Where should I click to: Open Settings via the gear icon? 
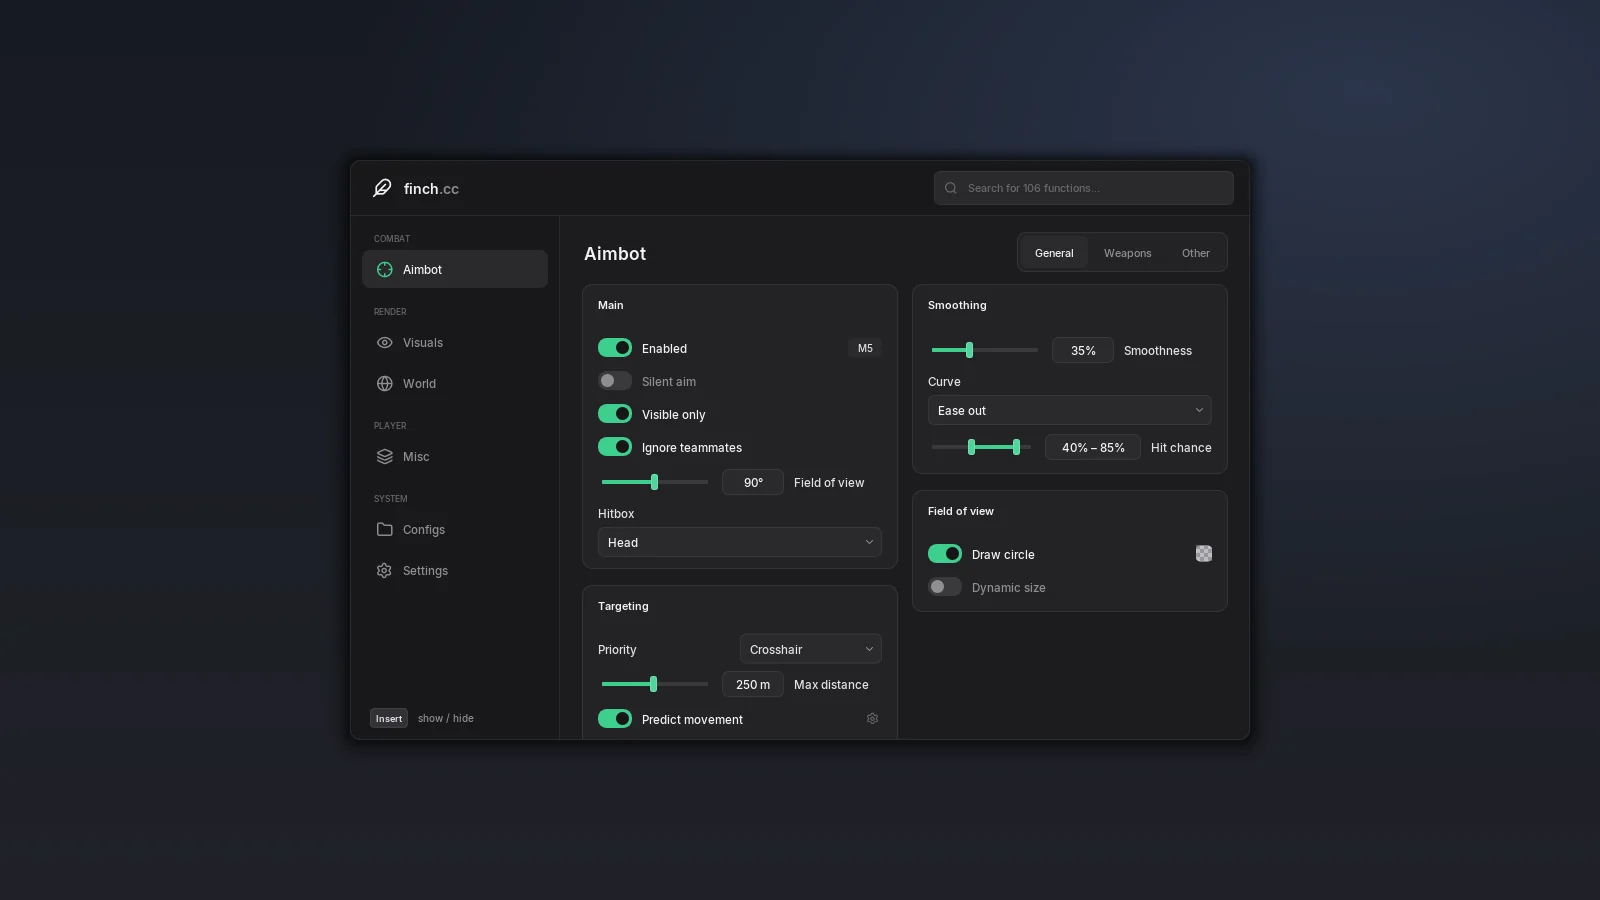(x=384, y=571)
